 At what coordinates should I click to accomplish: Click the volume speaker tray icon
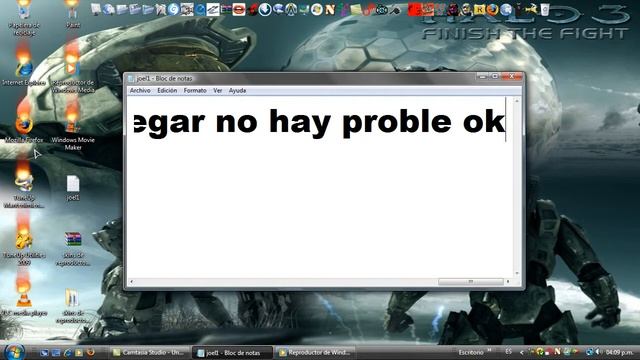[x=598, y=351]
